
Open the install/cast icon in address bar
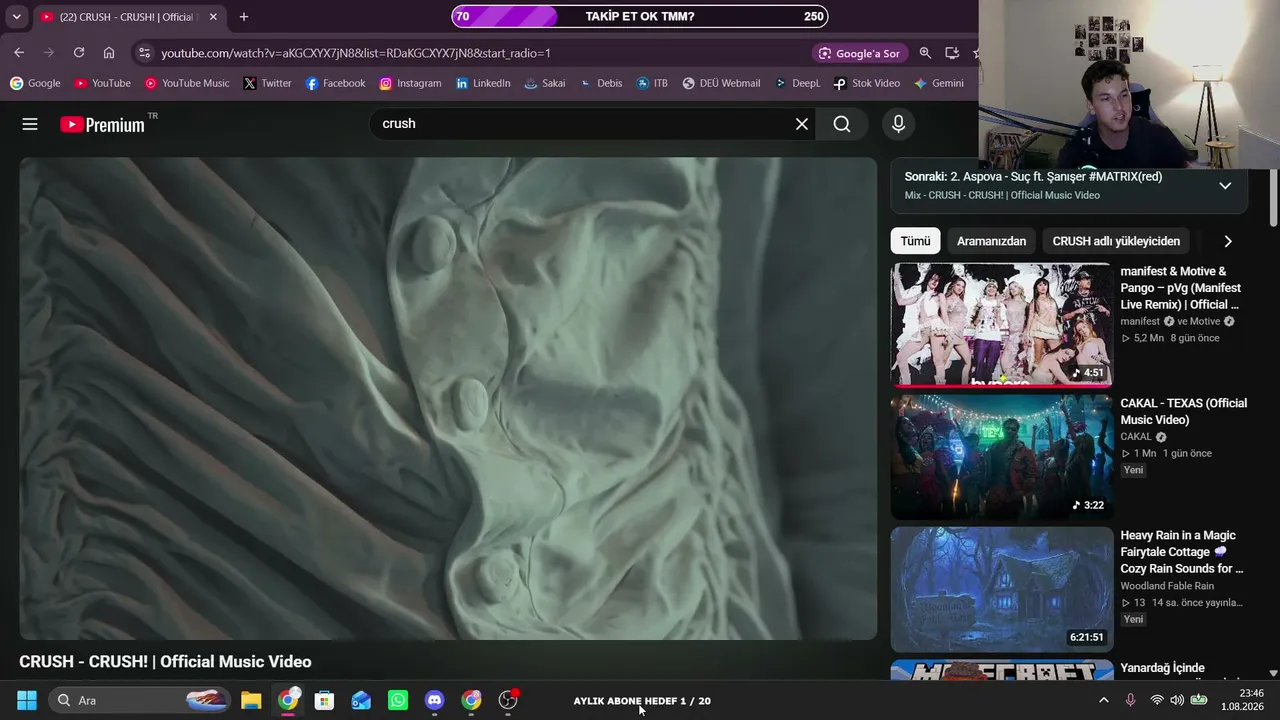point(952,53)
